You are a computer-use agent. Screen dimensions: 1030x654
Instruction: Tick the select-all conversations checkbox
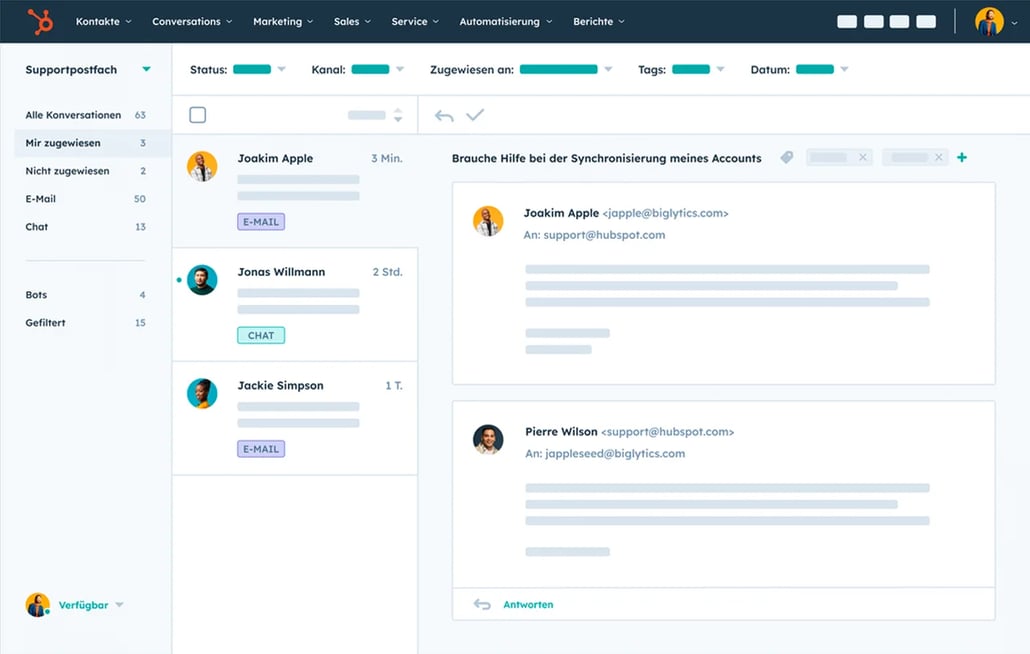198,115
